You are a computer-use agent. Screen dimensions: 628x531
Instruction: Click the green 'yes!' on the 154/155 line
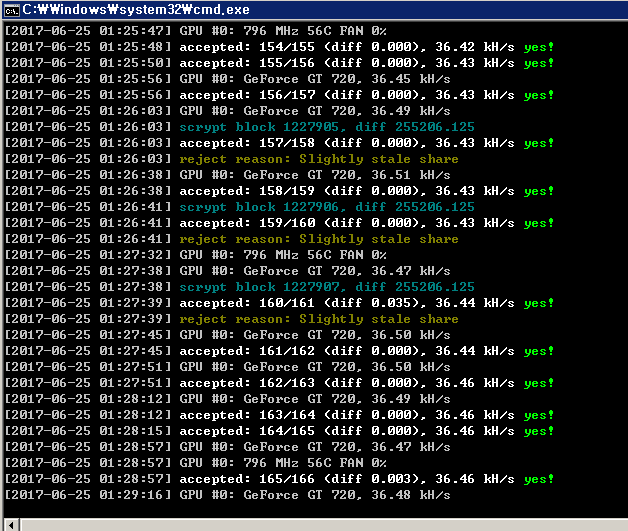(x=539, y=47)
